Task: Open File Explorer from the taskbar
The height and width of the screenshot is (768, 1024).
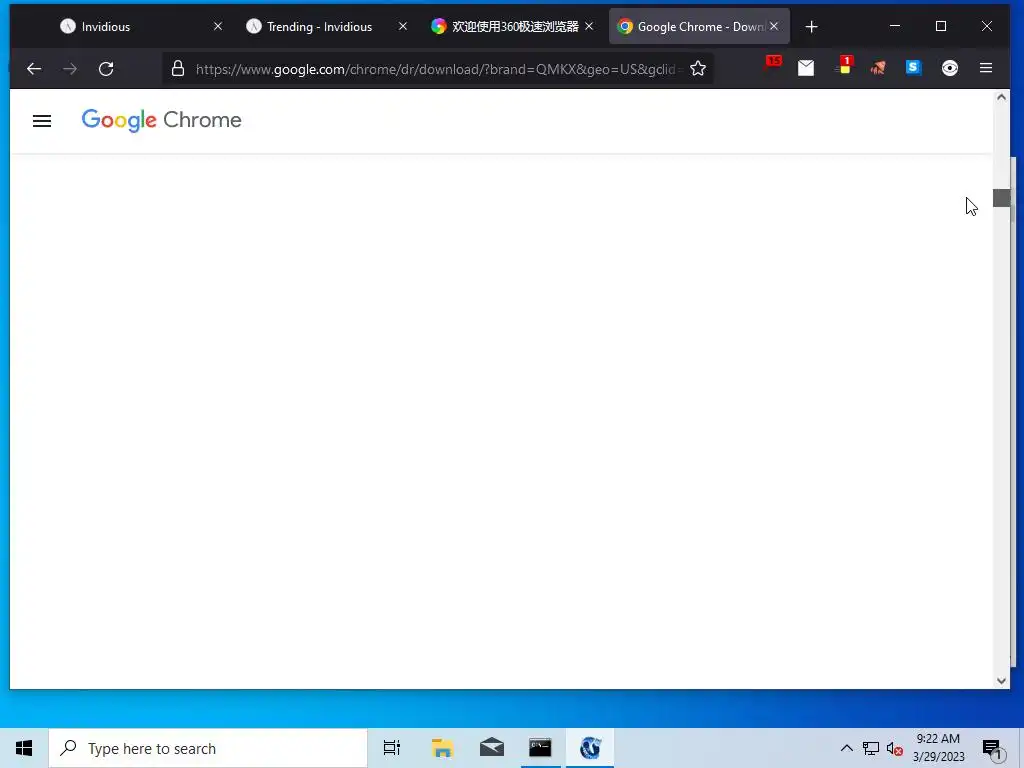Action: (x=442, y=748)
